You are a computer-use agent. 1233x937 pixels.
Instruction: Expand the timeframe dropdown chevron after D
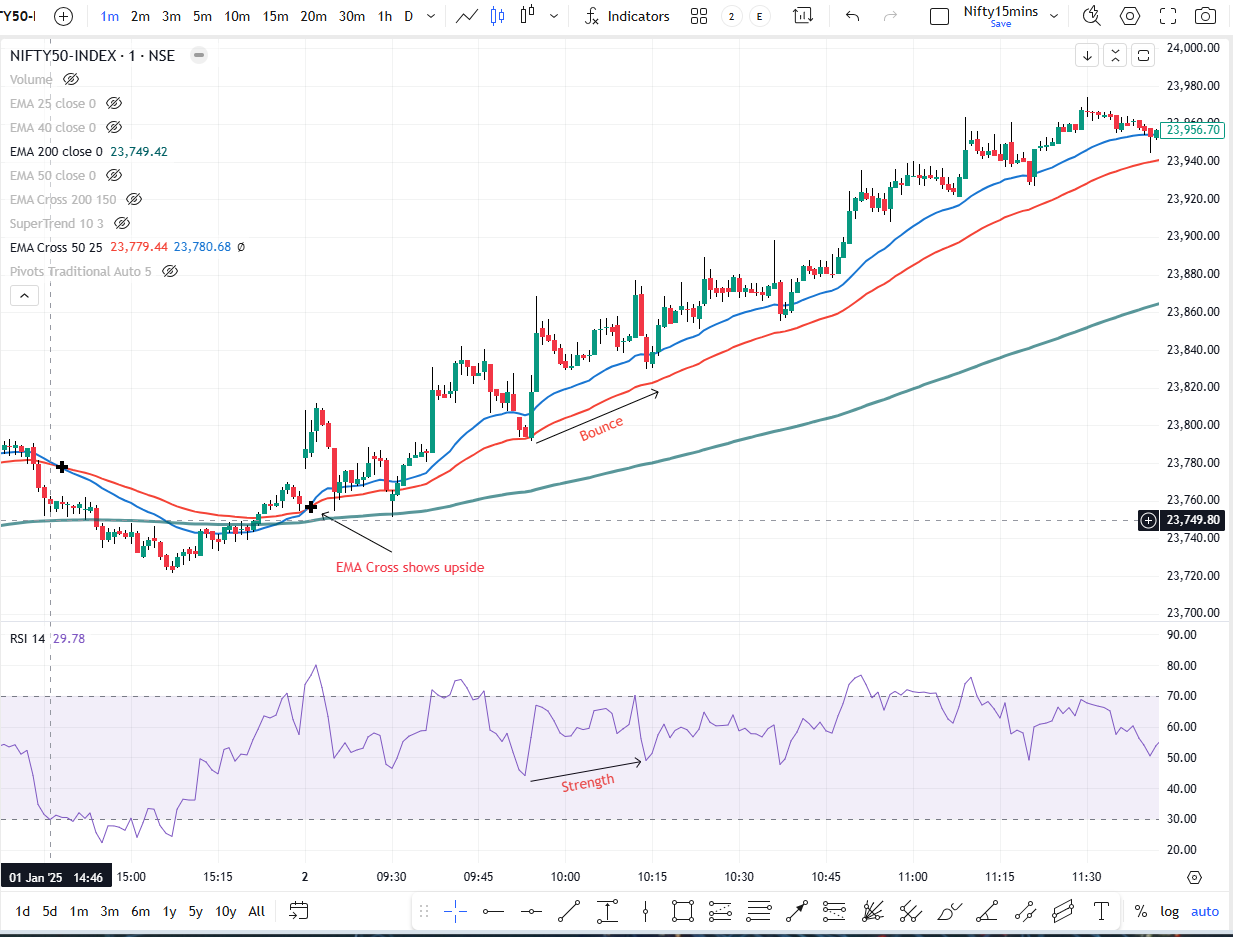(x=430, y=16)
